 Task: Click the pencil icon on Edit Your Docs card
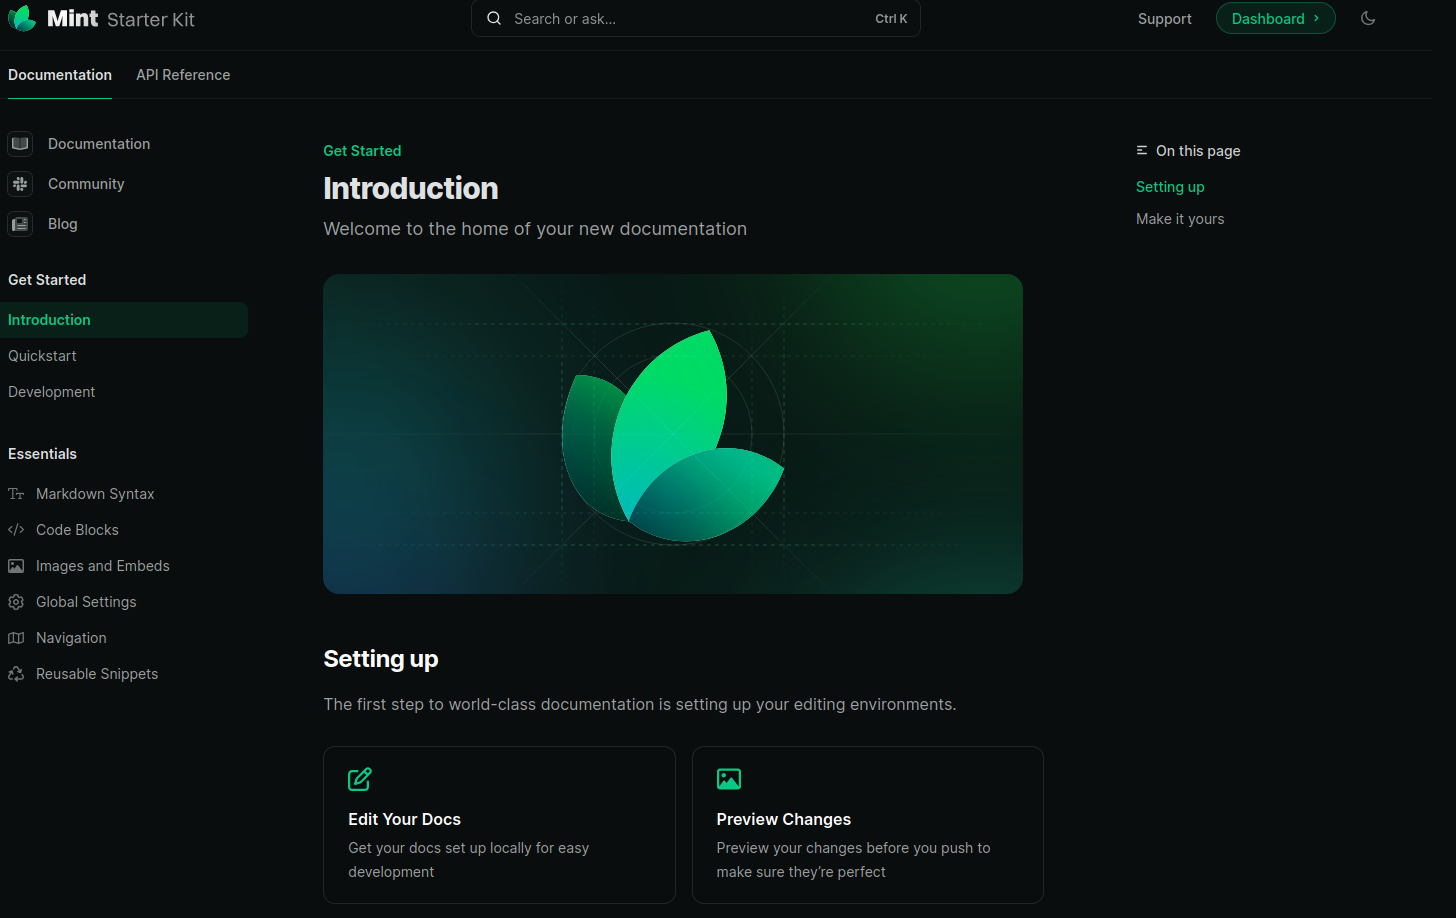click(359, 779)
